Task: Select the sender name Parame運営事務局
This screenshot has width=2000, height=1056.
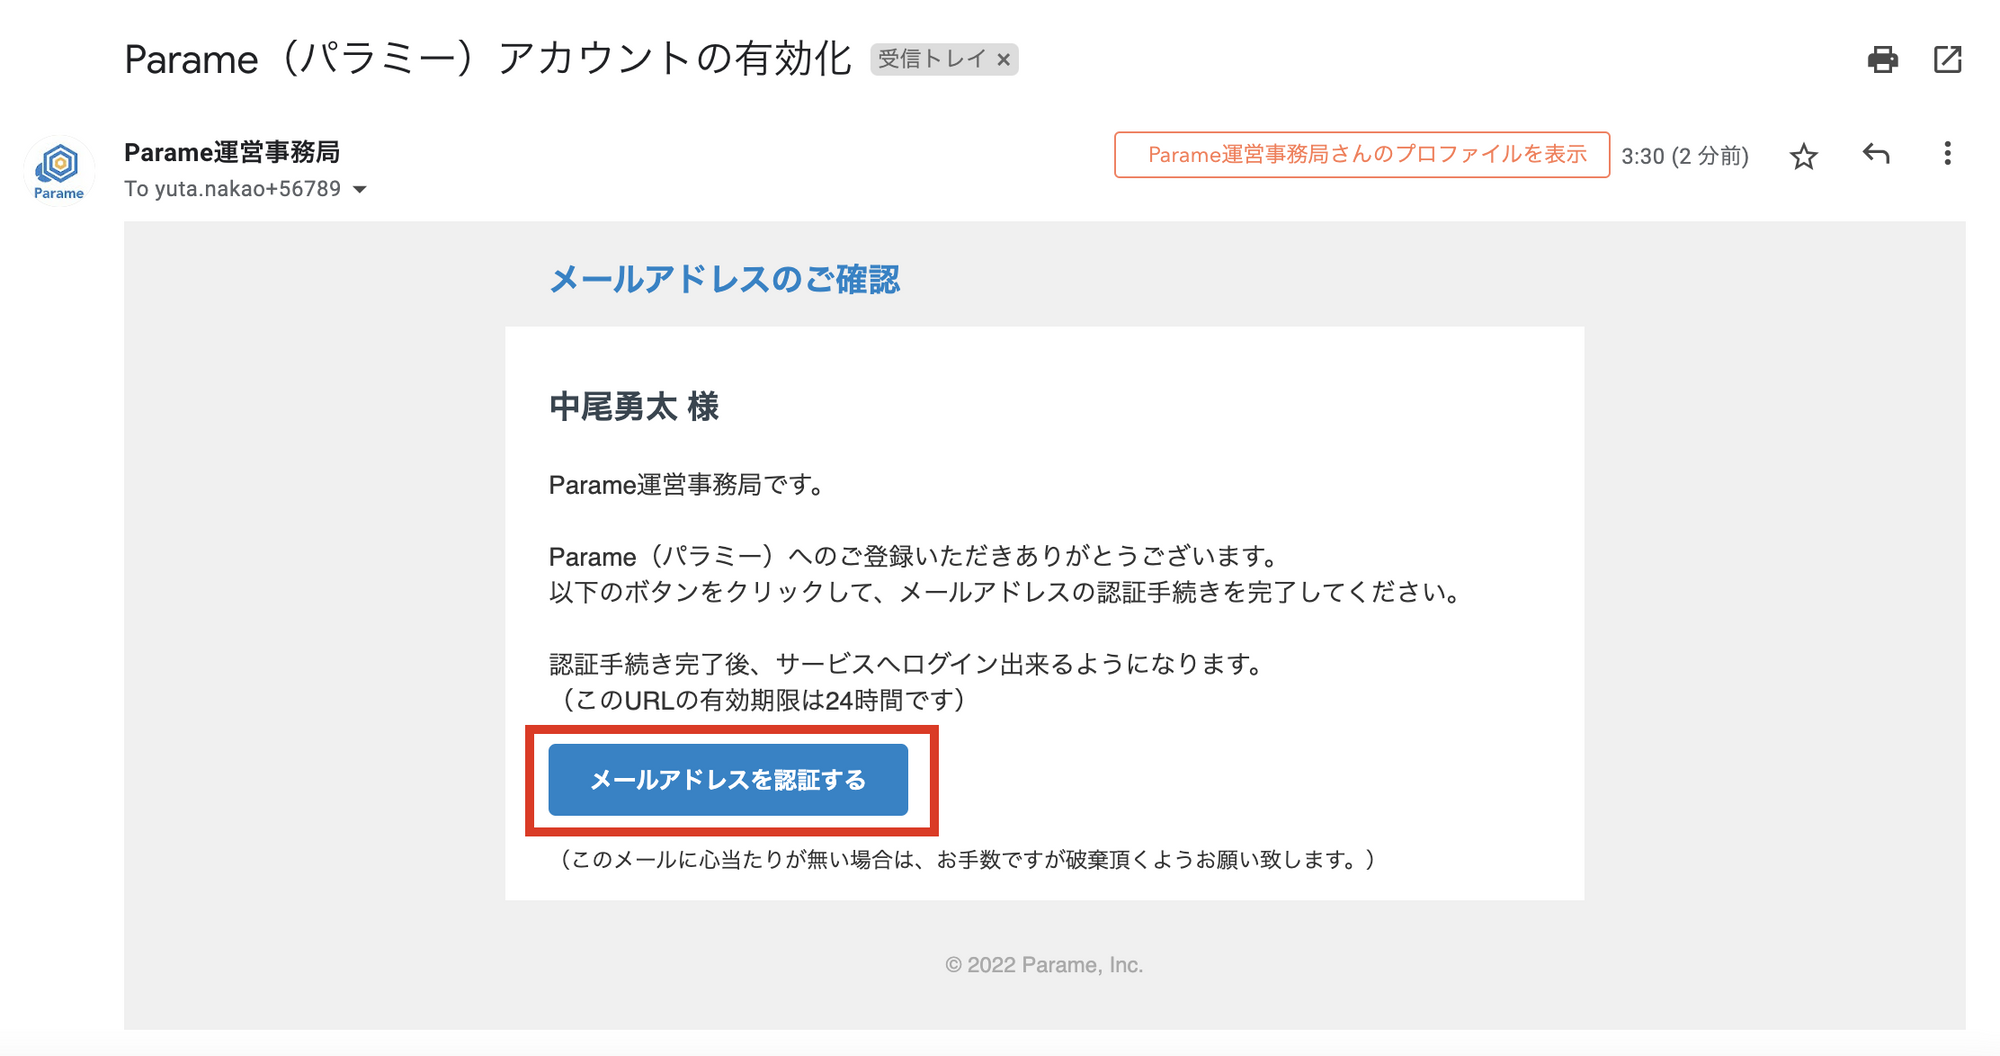Action: tap(232, 152)
